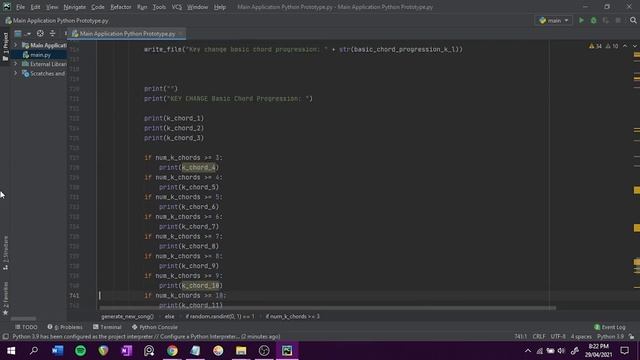Click the highlighted k_chord_4 variable
The height and width of the screenshot is (360, 640).
pos(199,167)
